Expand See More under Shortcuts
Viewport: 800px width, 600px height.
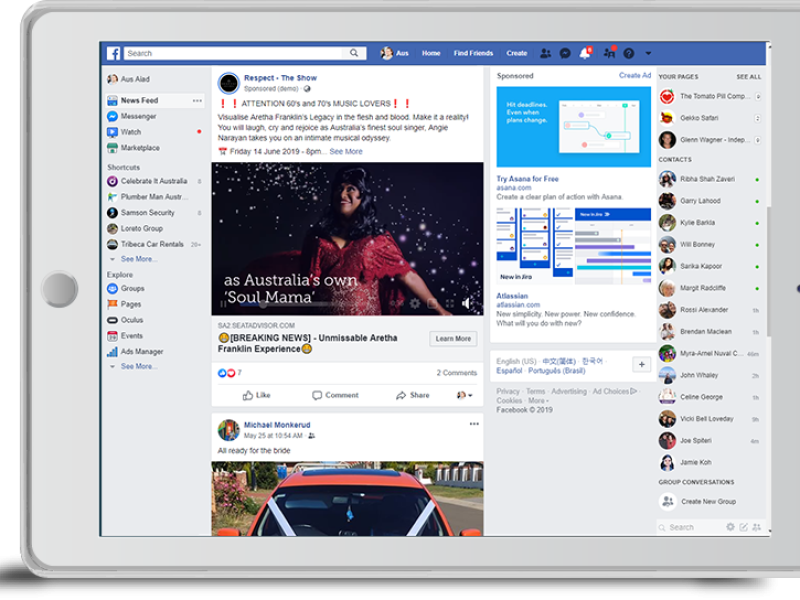pos(138,259)
